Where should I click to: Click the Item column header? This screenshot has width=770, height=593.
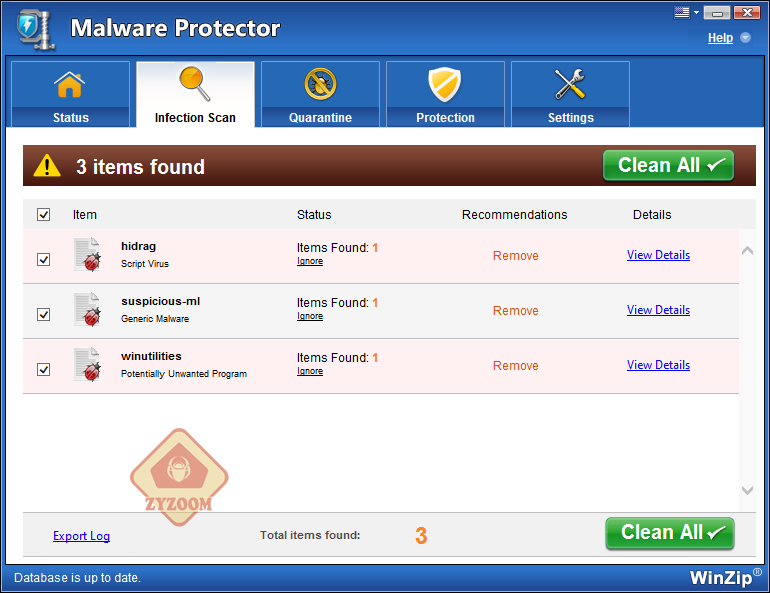pyautogui.click(x=84, y=215)
